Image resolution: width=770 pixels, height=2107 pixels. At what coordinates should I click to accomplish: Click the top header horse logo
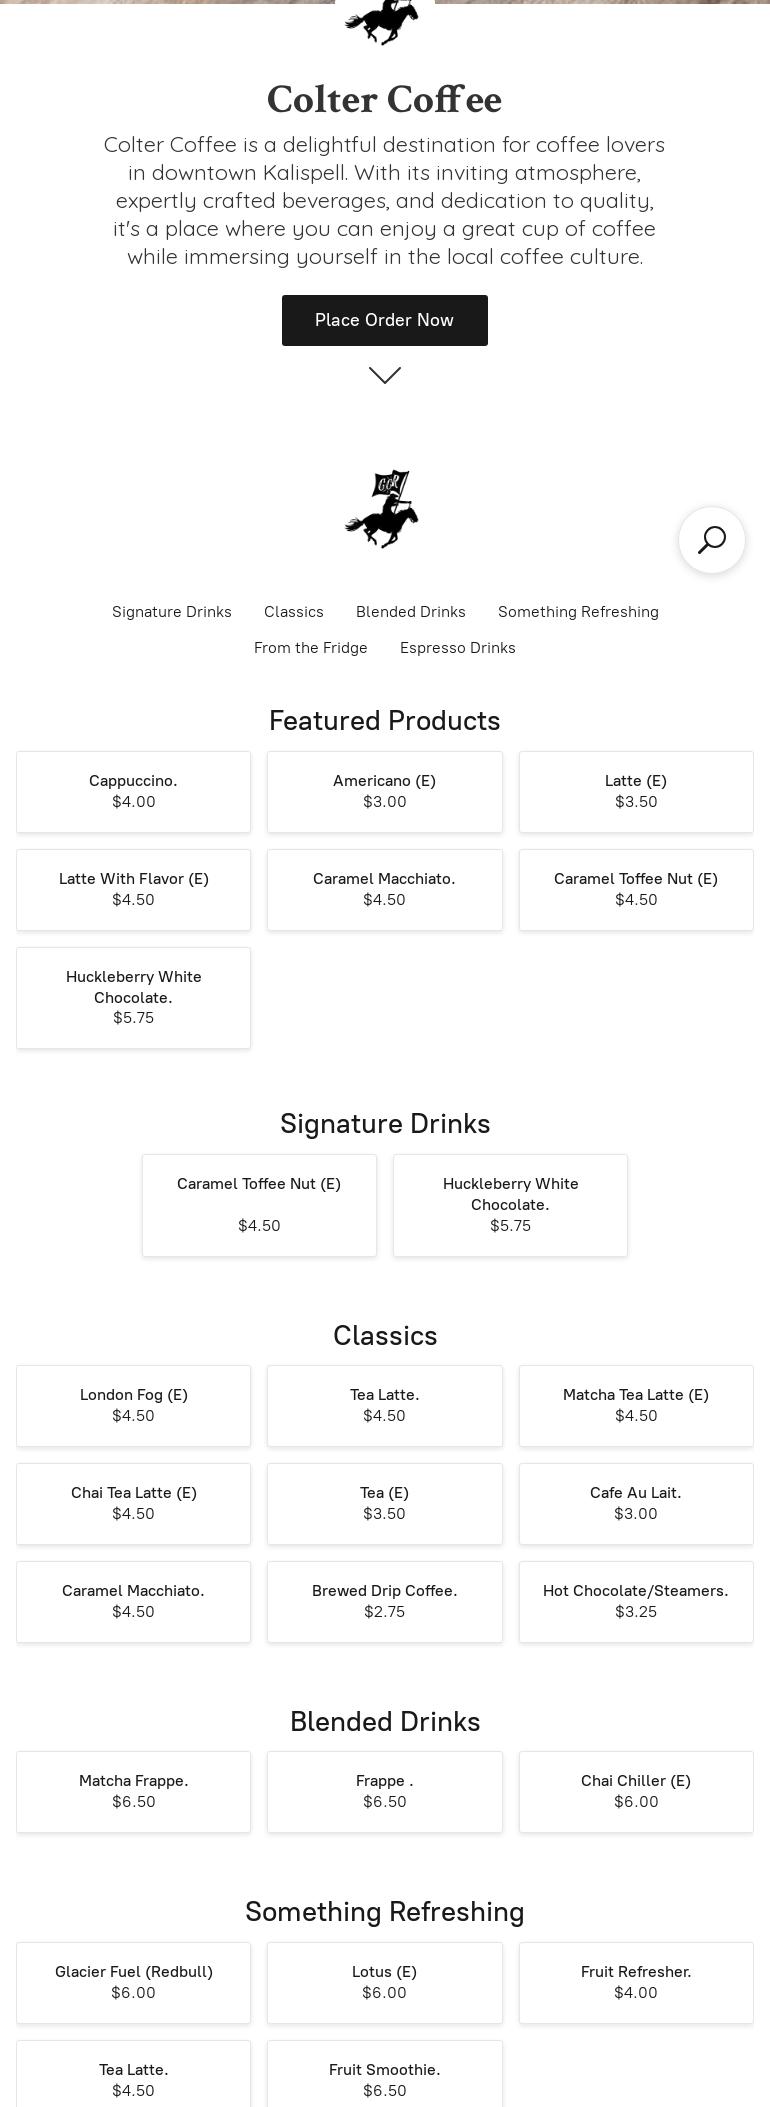[x=382, y=20]
